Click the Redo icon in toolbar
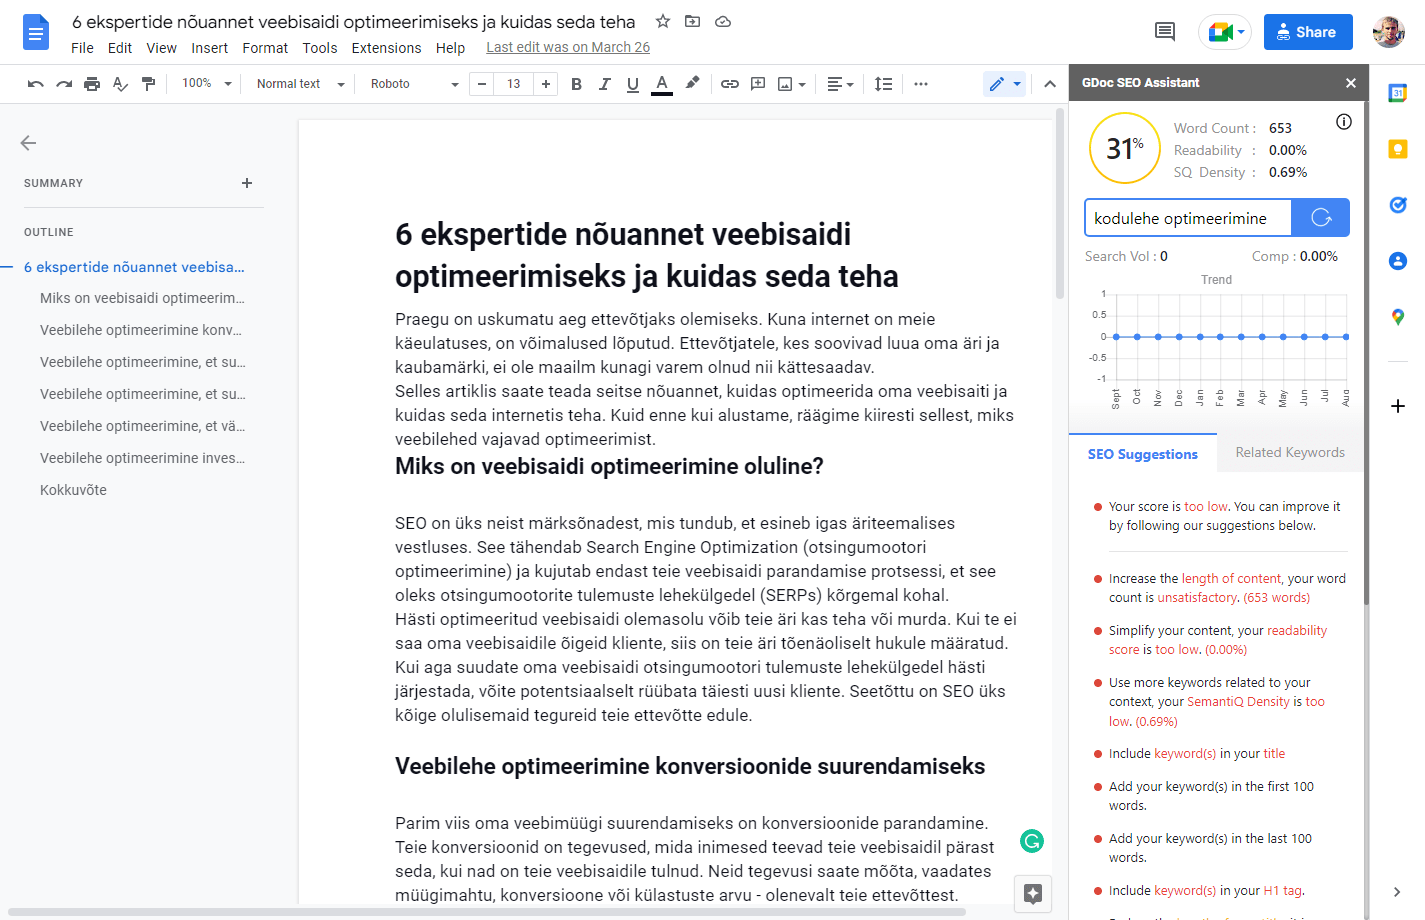This screenshot has width=1425, height=920. [x=64, y=84]
